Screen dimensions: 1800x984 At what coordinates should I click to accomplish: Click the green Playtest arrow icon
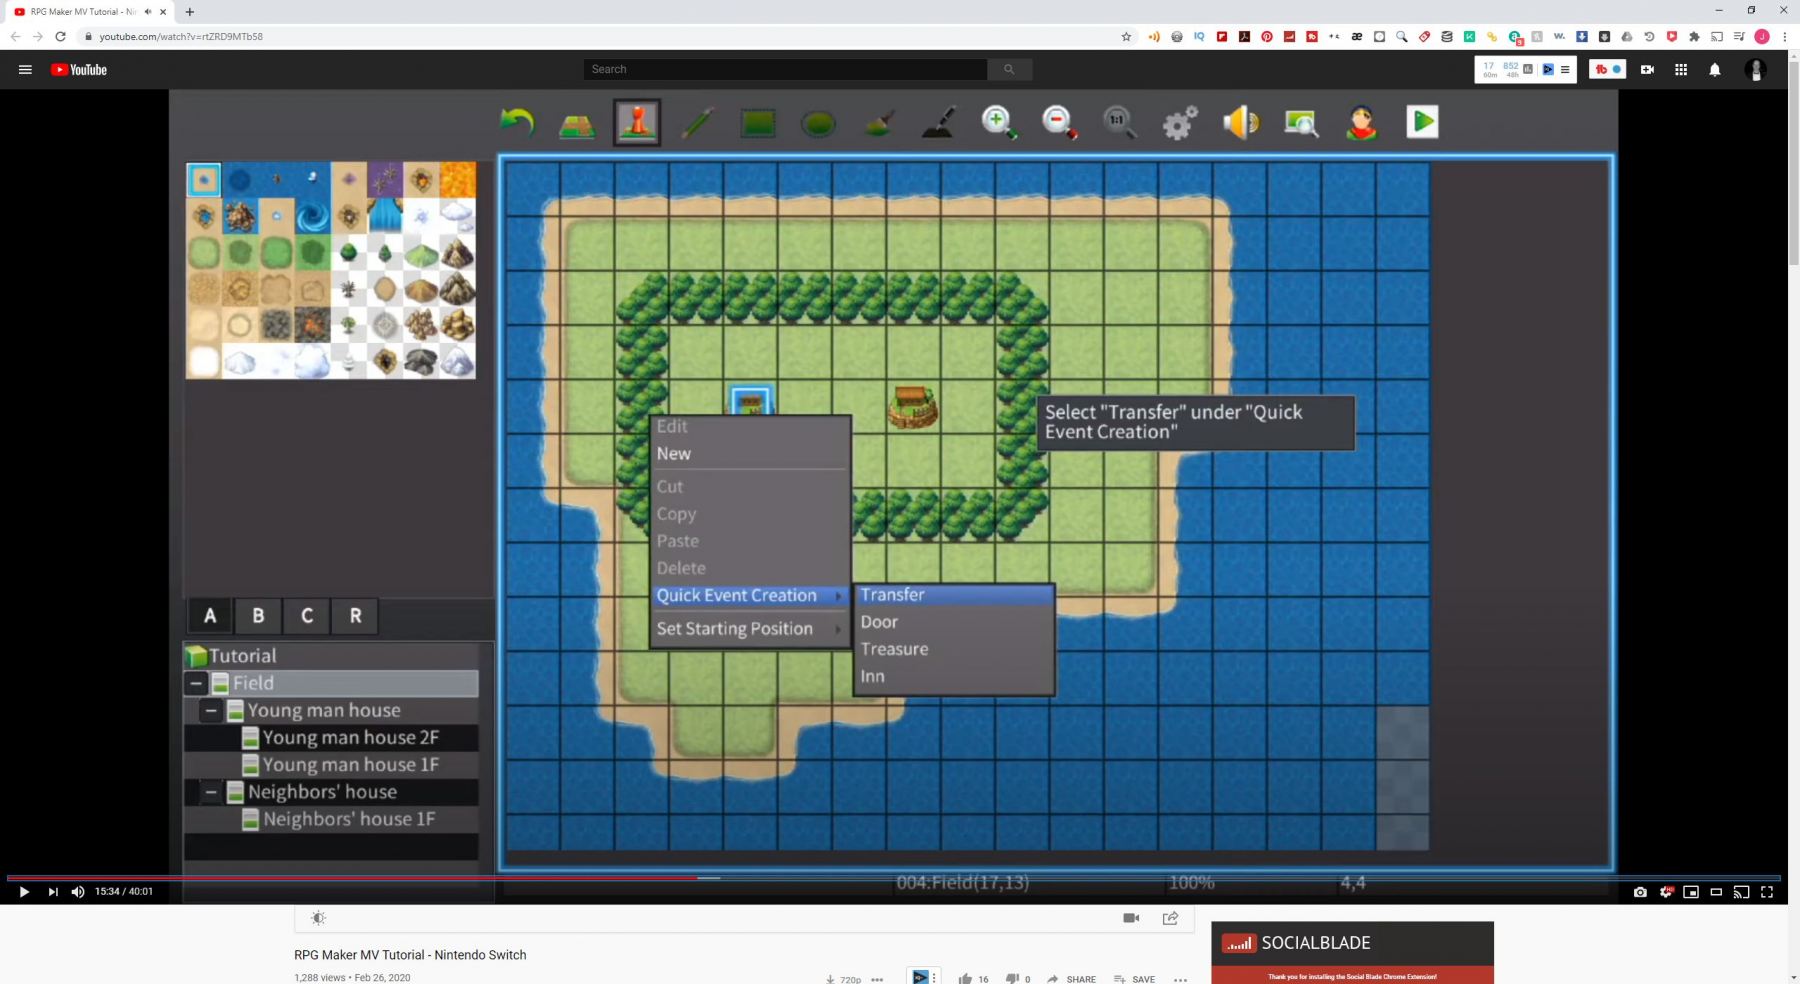1422,122
